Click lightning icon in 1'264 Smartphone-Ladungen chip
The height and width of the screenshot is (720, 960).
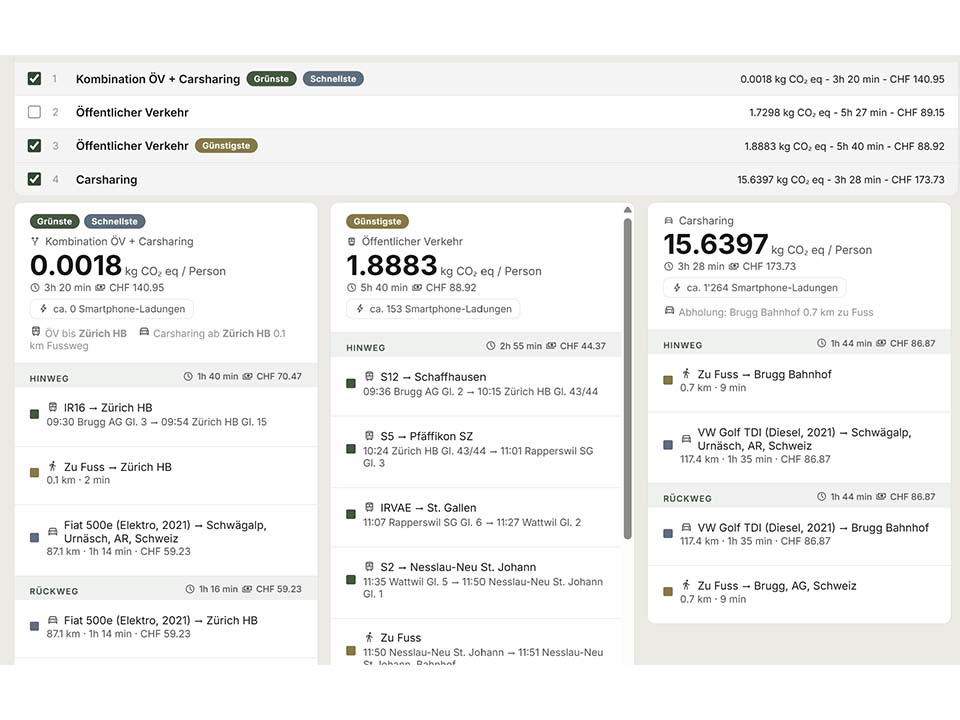tap(677, 287)
